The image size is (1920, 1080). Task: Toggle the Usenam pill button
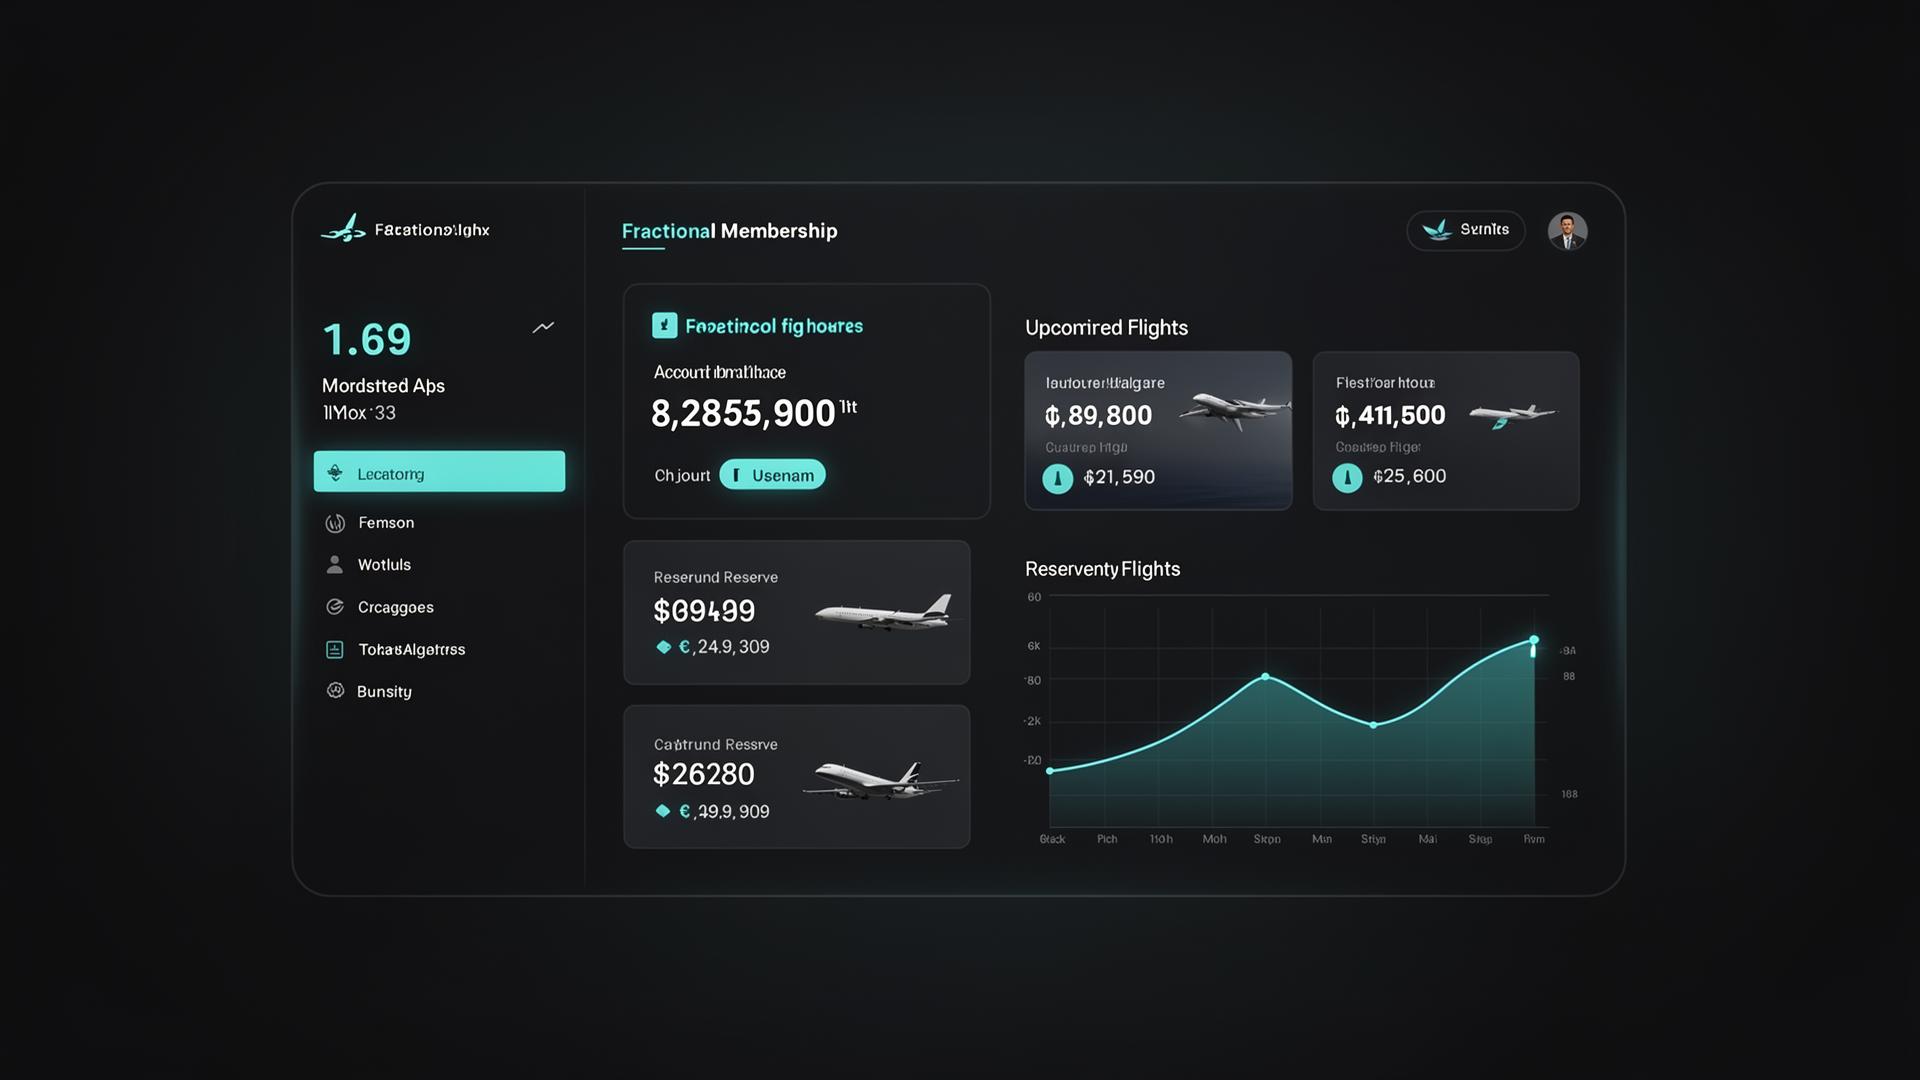[772, 475]
